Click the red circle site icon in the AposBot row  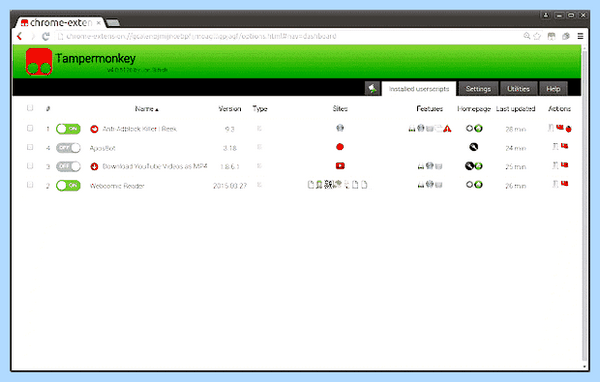point(340,147)
